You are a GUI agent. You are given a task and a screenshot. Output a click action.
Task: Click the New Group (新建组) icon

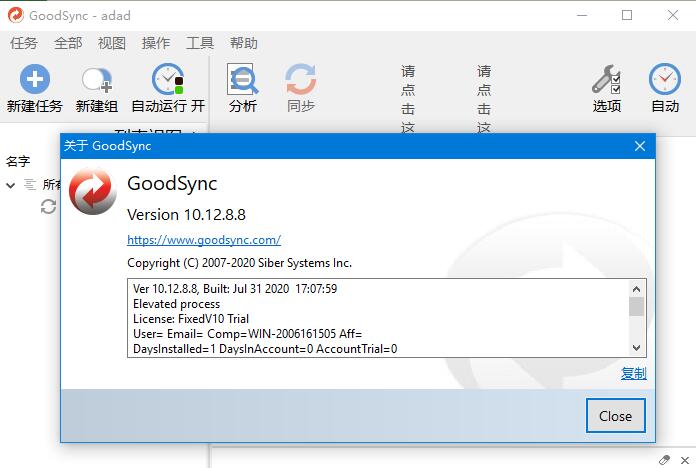[x=97, y=80]
